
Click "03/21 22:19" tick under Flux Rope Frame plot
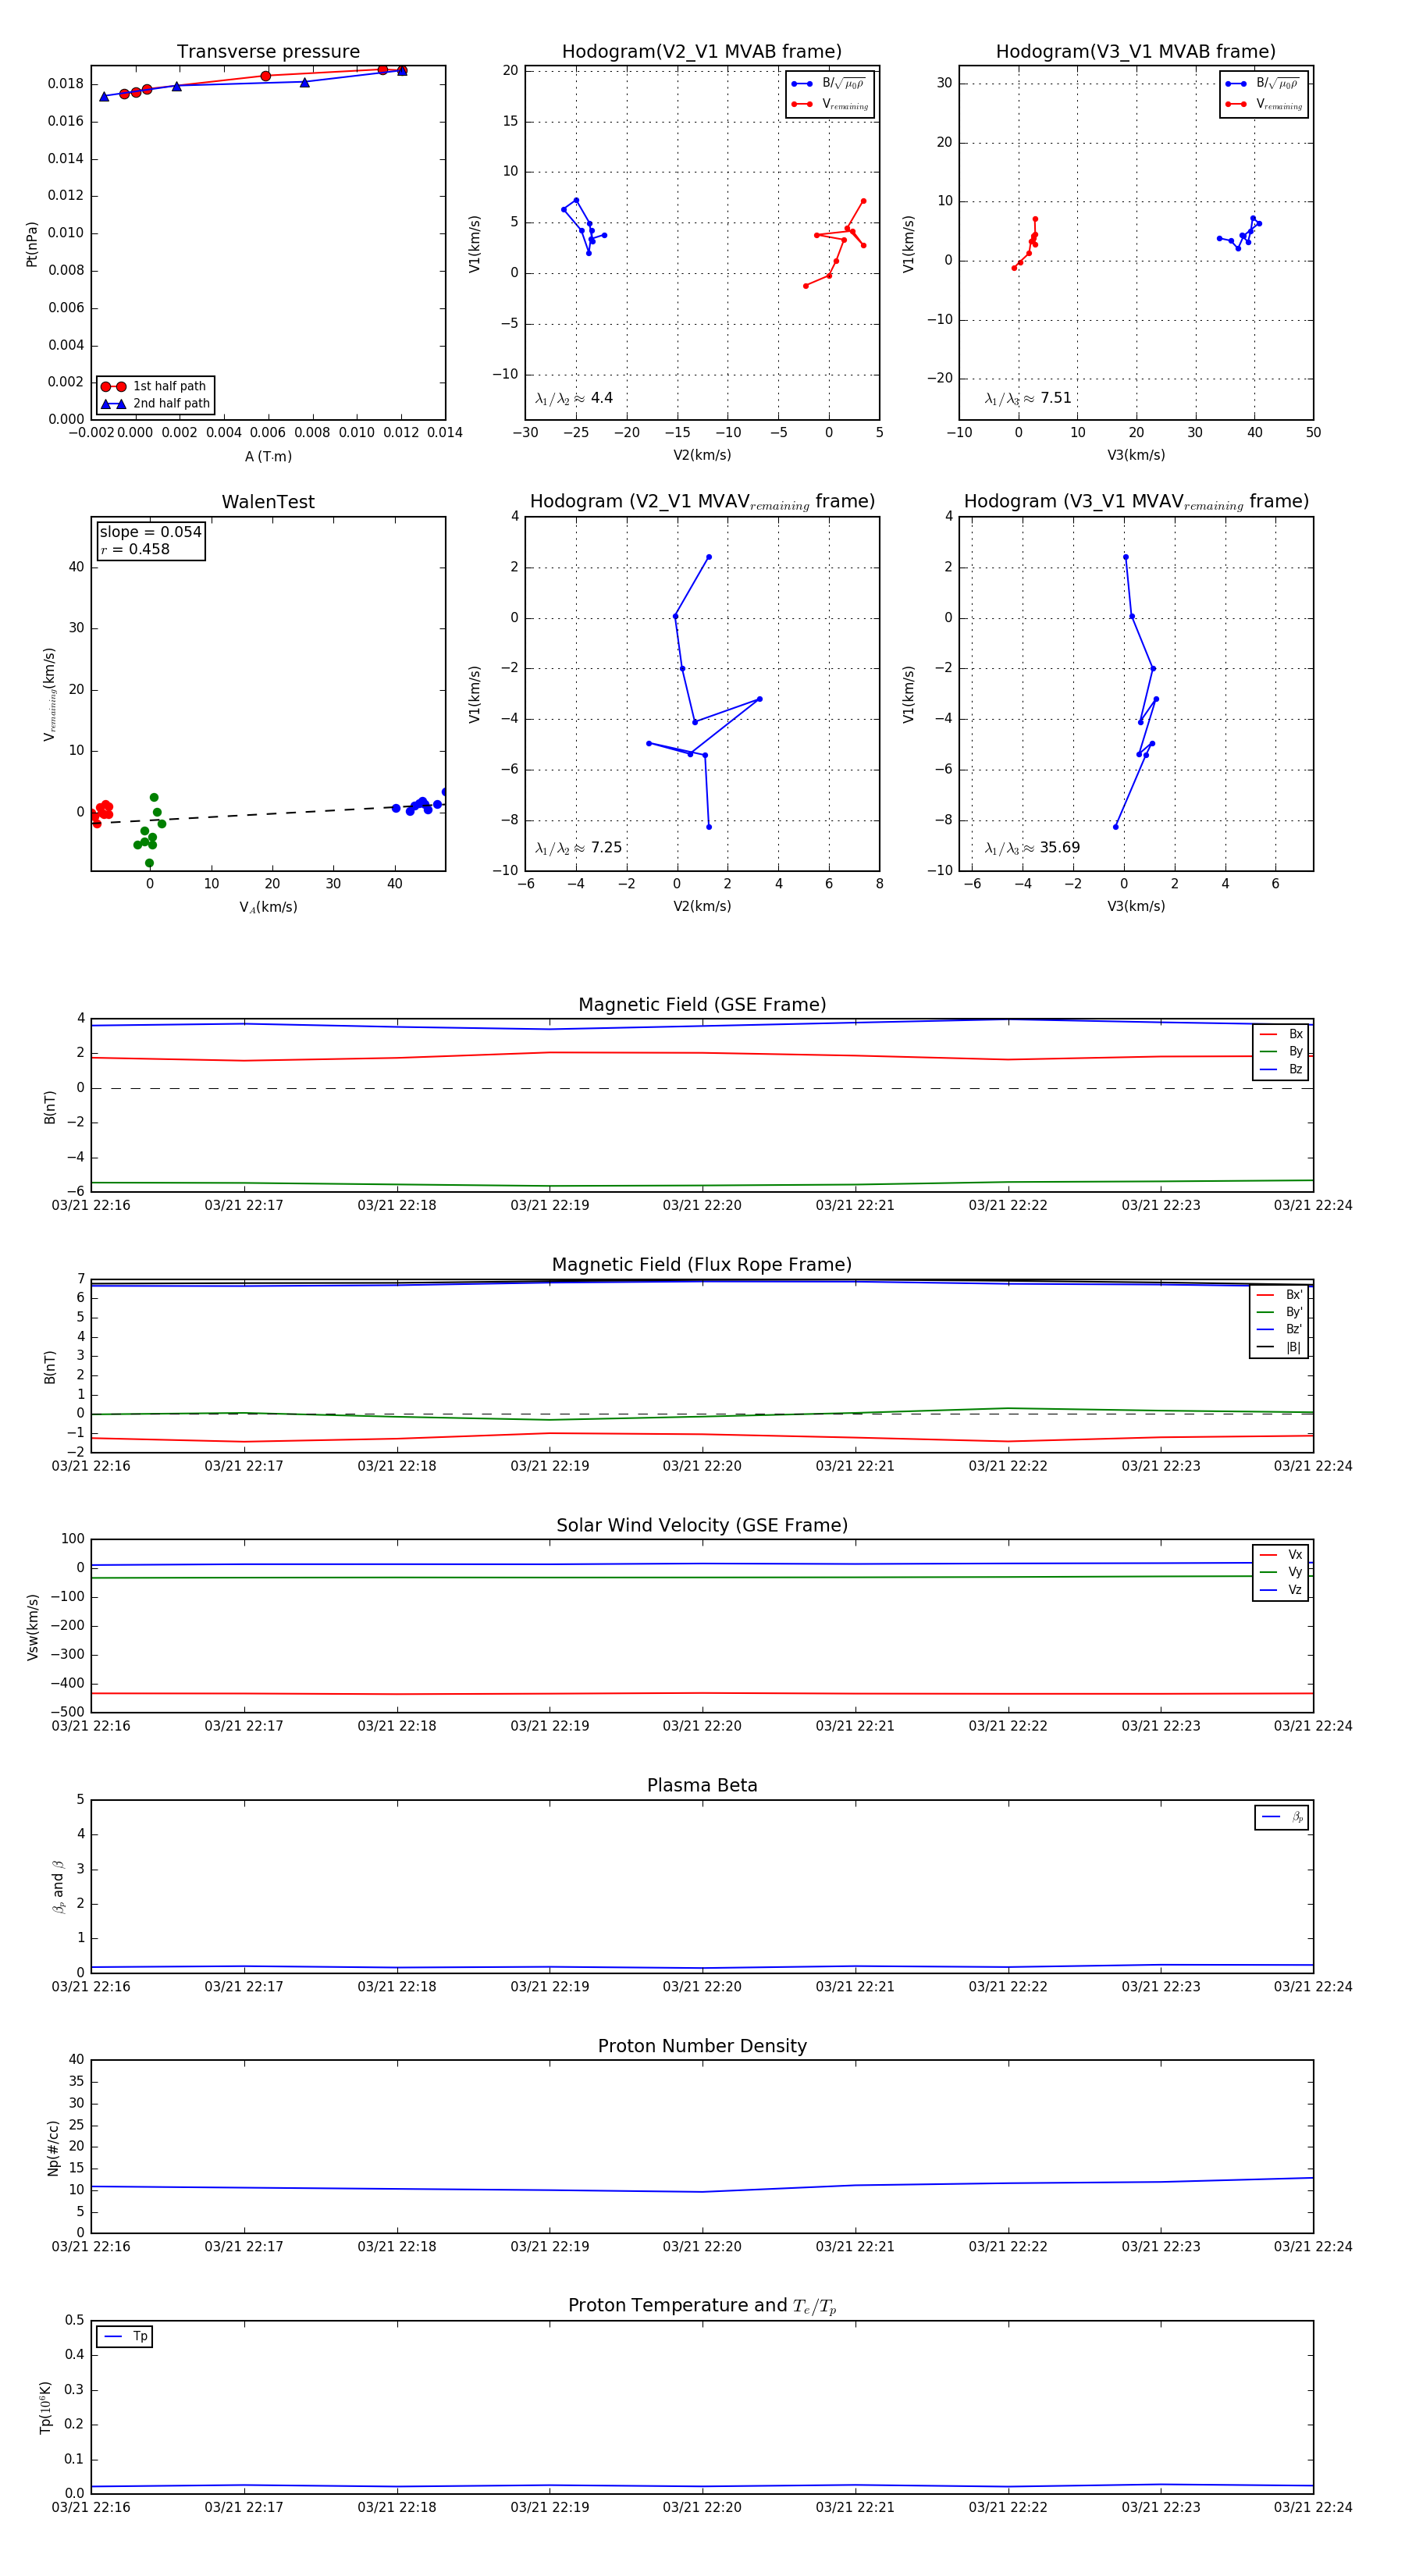550,1466
